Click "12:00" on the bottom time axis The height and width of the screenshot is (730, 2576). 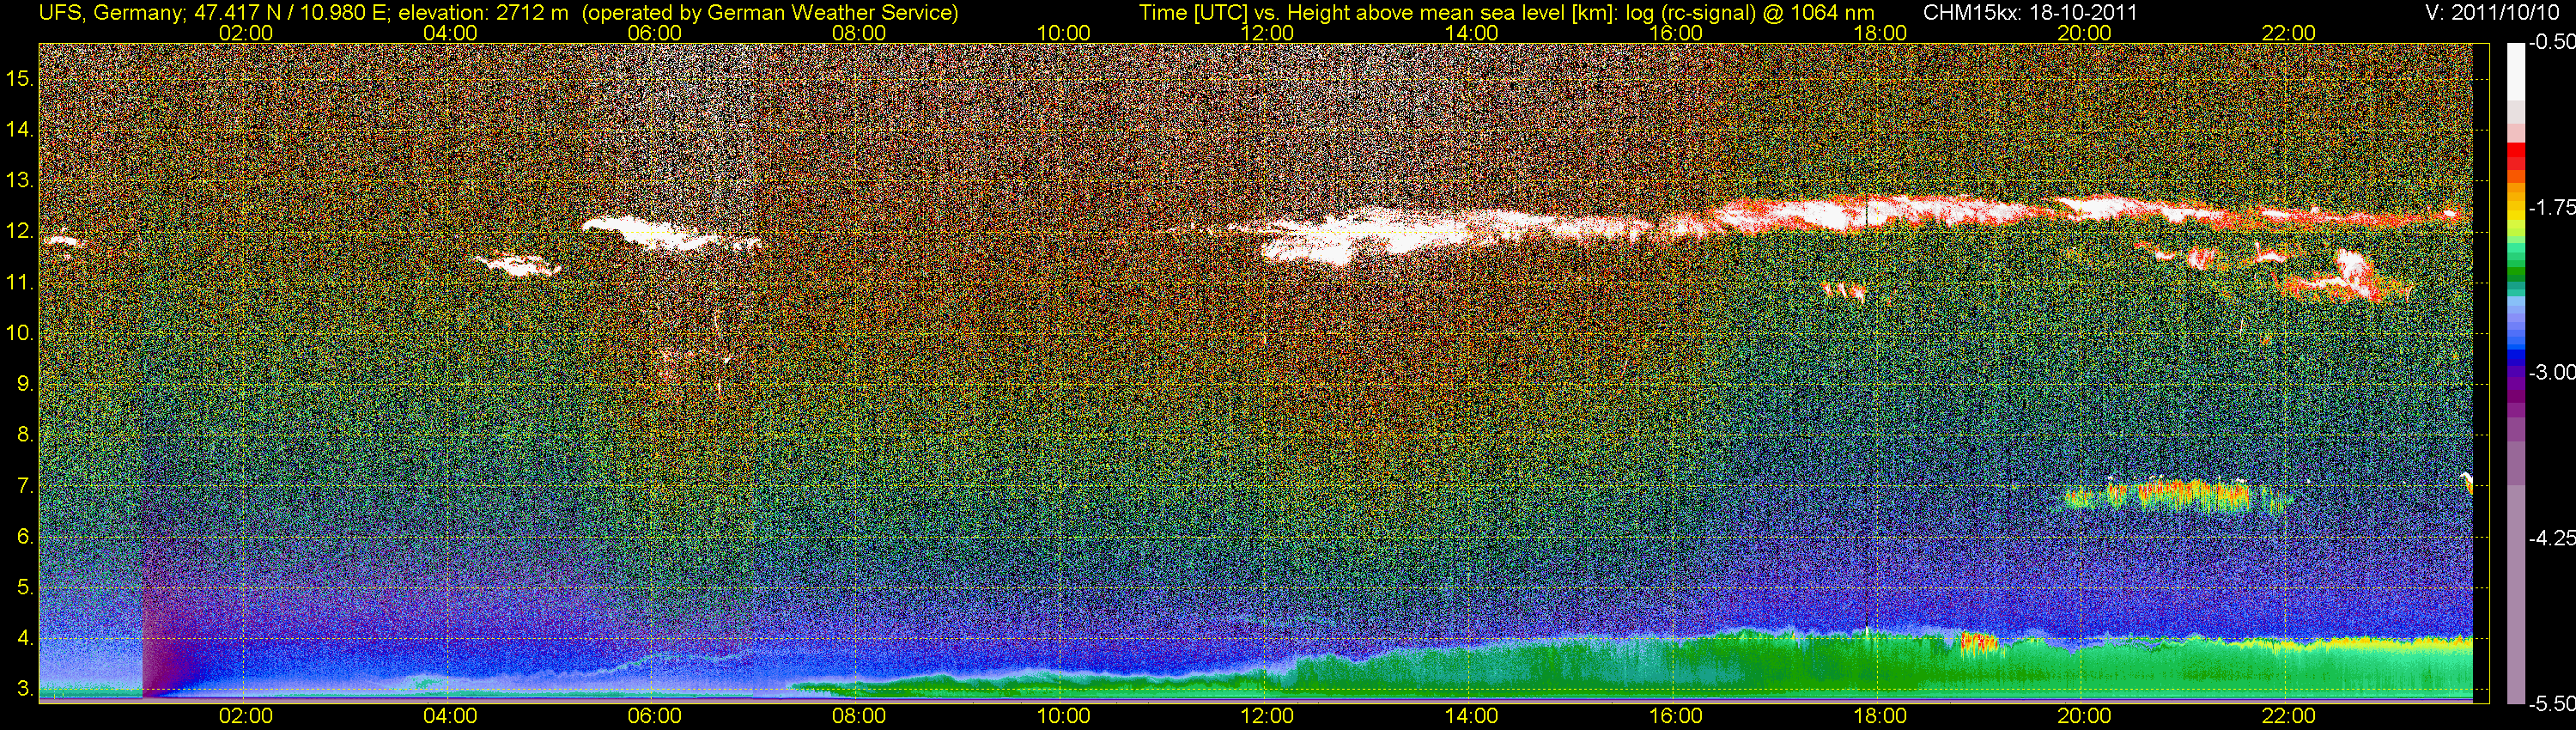coord(1267,716)
